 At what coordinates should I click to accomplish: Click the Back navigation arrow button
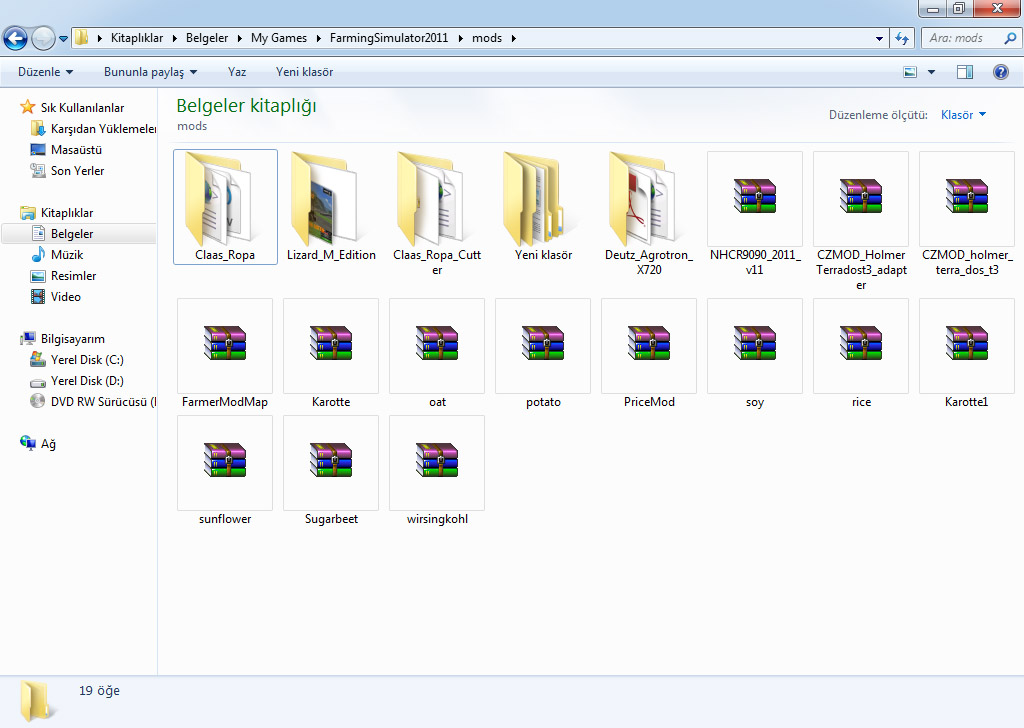(x=16, y=38)
